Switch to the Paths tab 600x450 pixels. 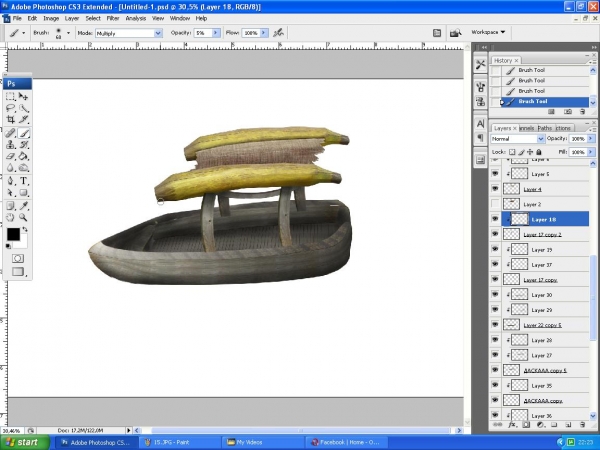[x=545, y=128]
